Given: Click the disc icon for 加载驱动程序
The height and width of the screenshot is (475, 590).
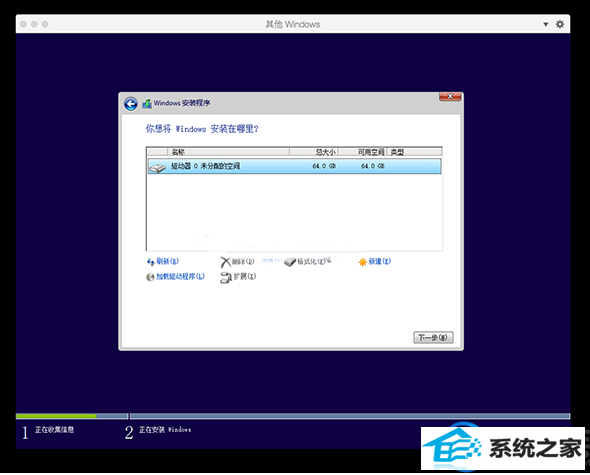Looking at the screenshot, I should 150,277.
